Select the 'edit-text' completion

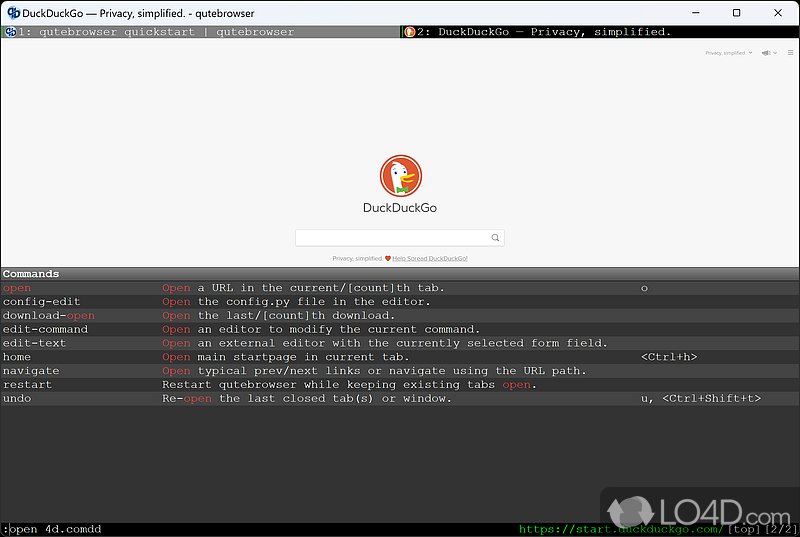pos(400,343)
